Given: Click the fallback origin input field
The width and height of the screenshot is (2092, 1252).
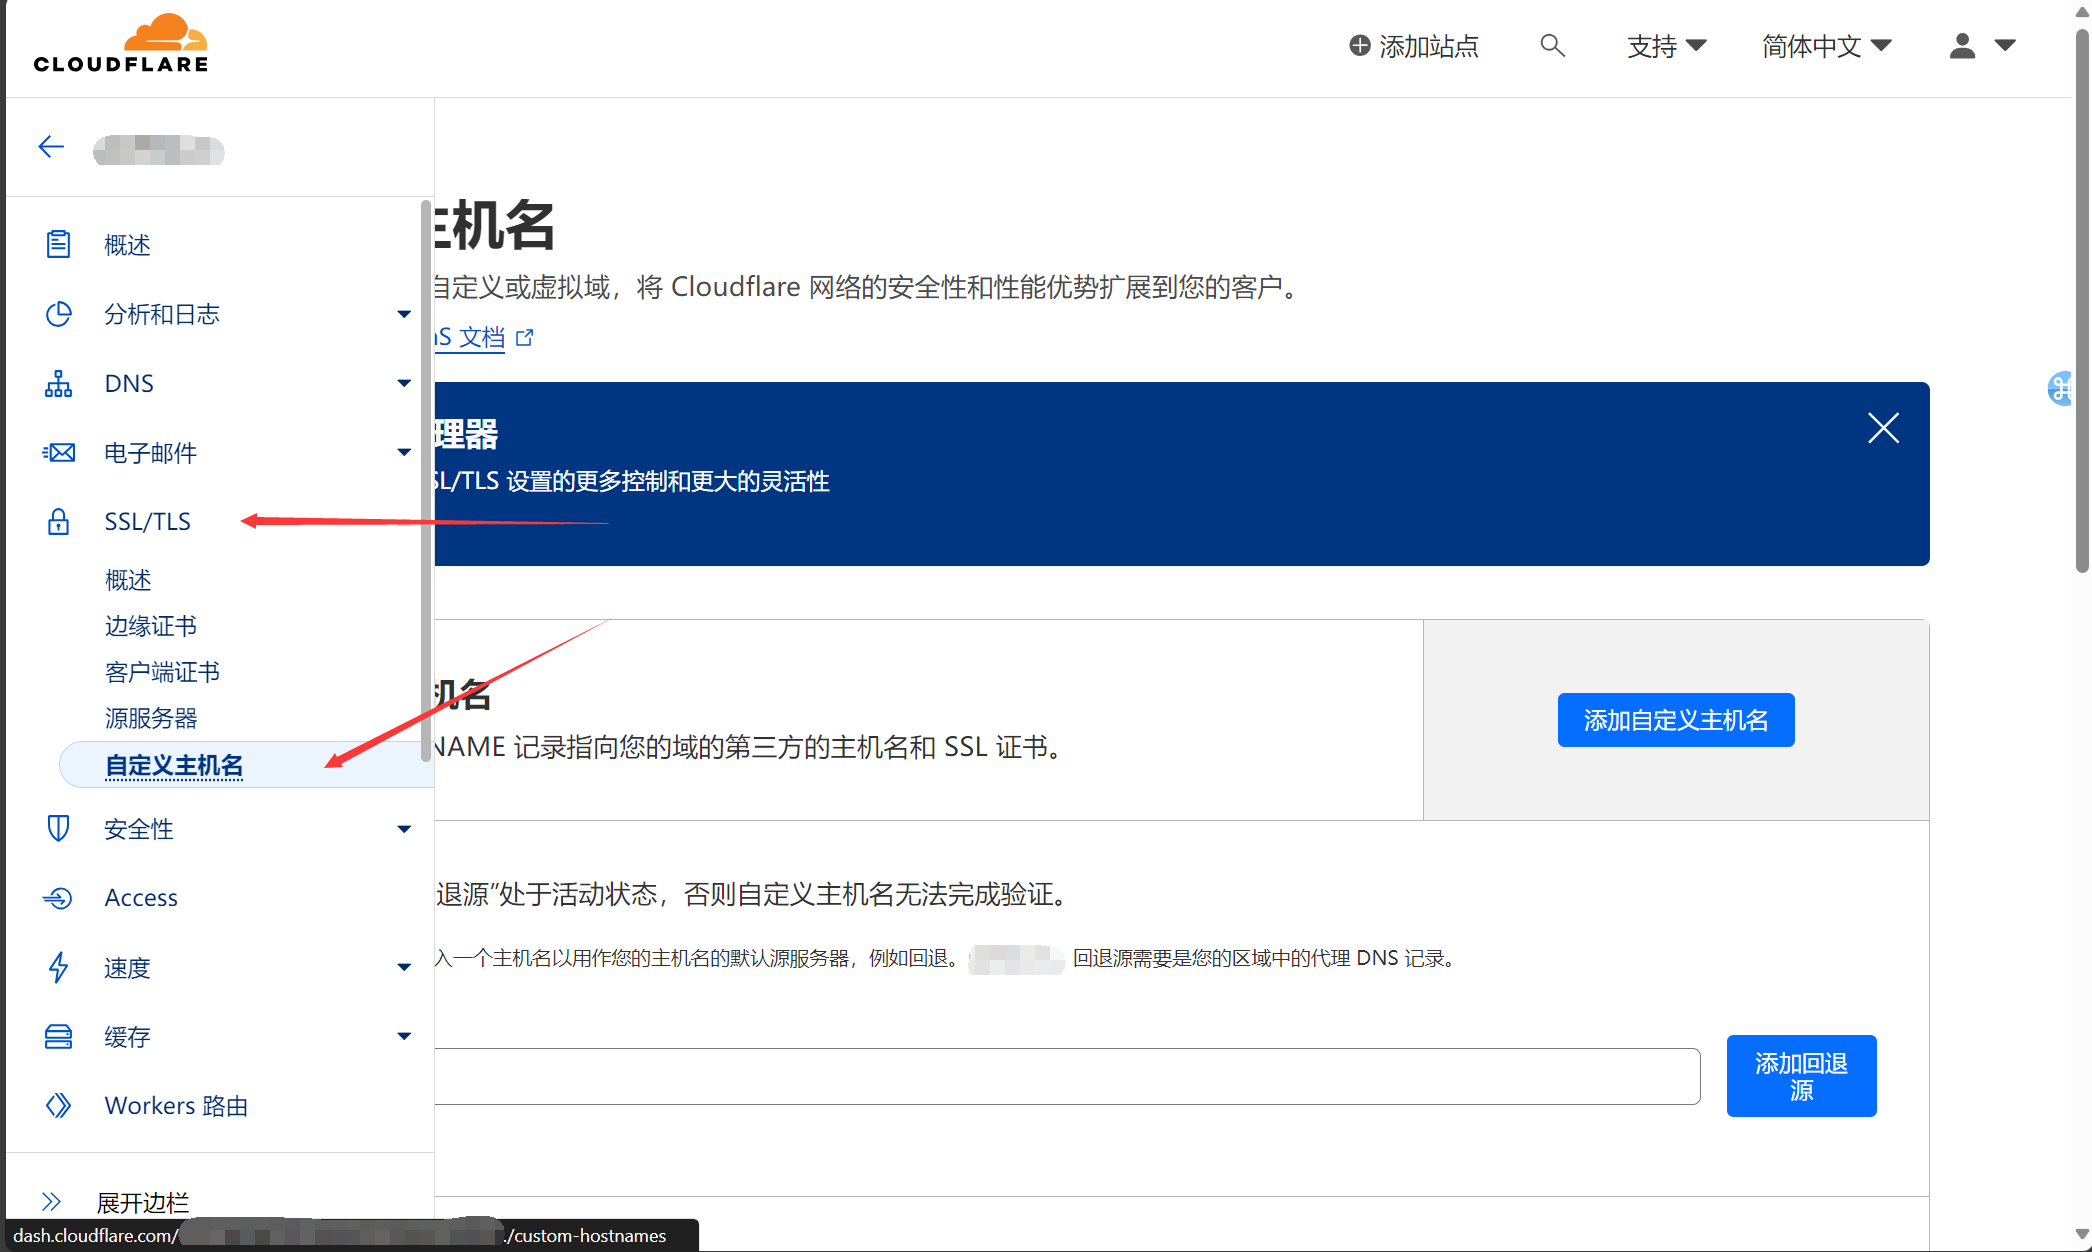Looking at the screenshot, I should 1066,1076.
